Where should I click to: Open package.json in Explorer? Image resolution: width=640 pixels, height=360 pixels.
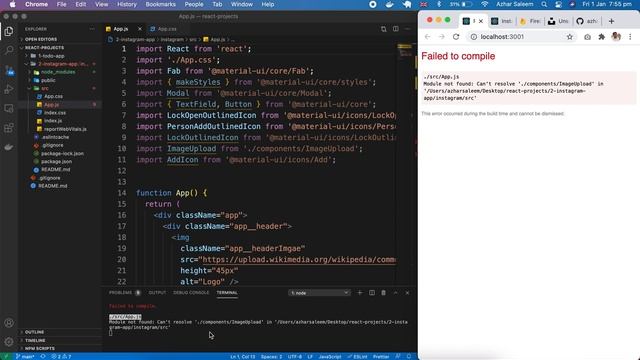pos(56,162)
